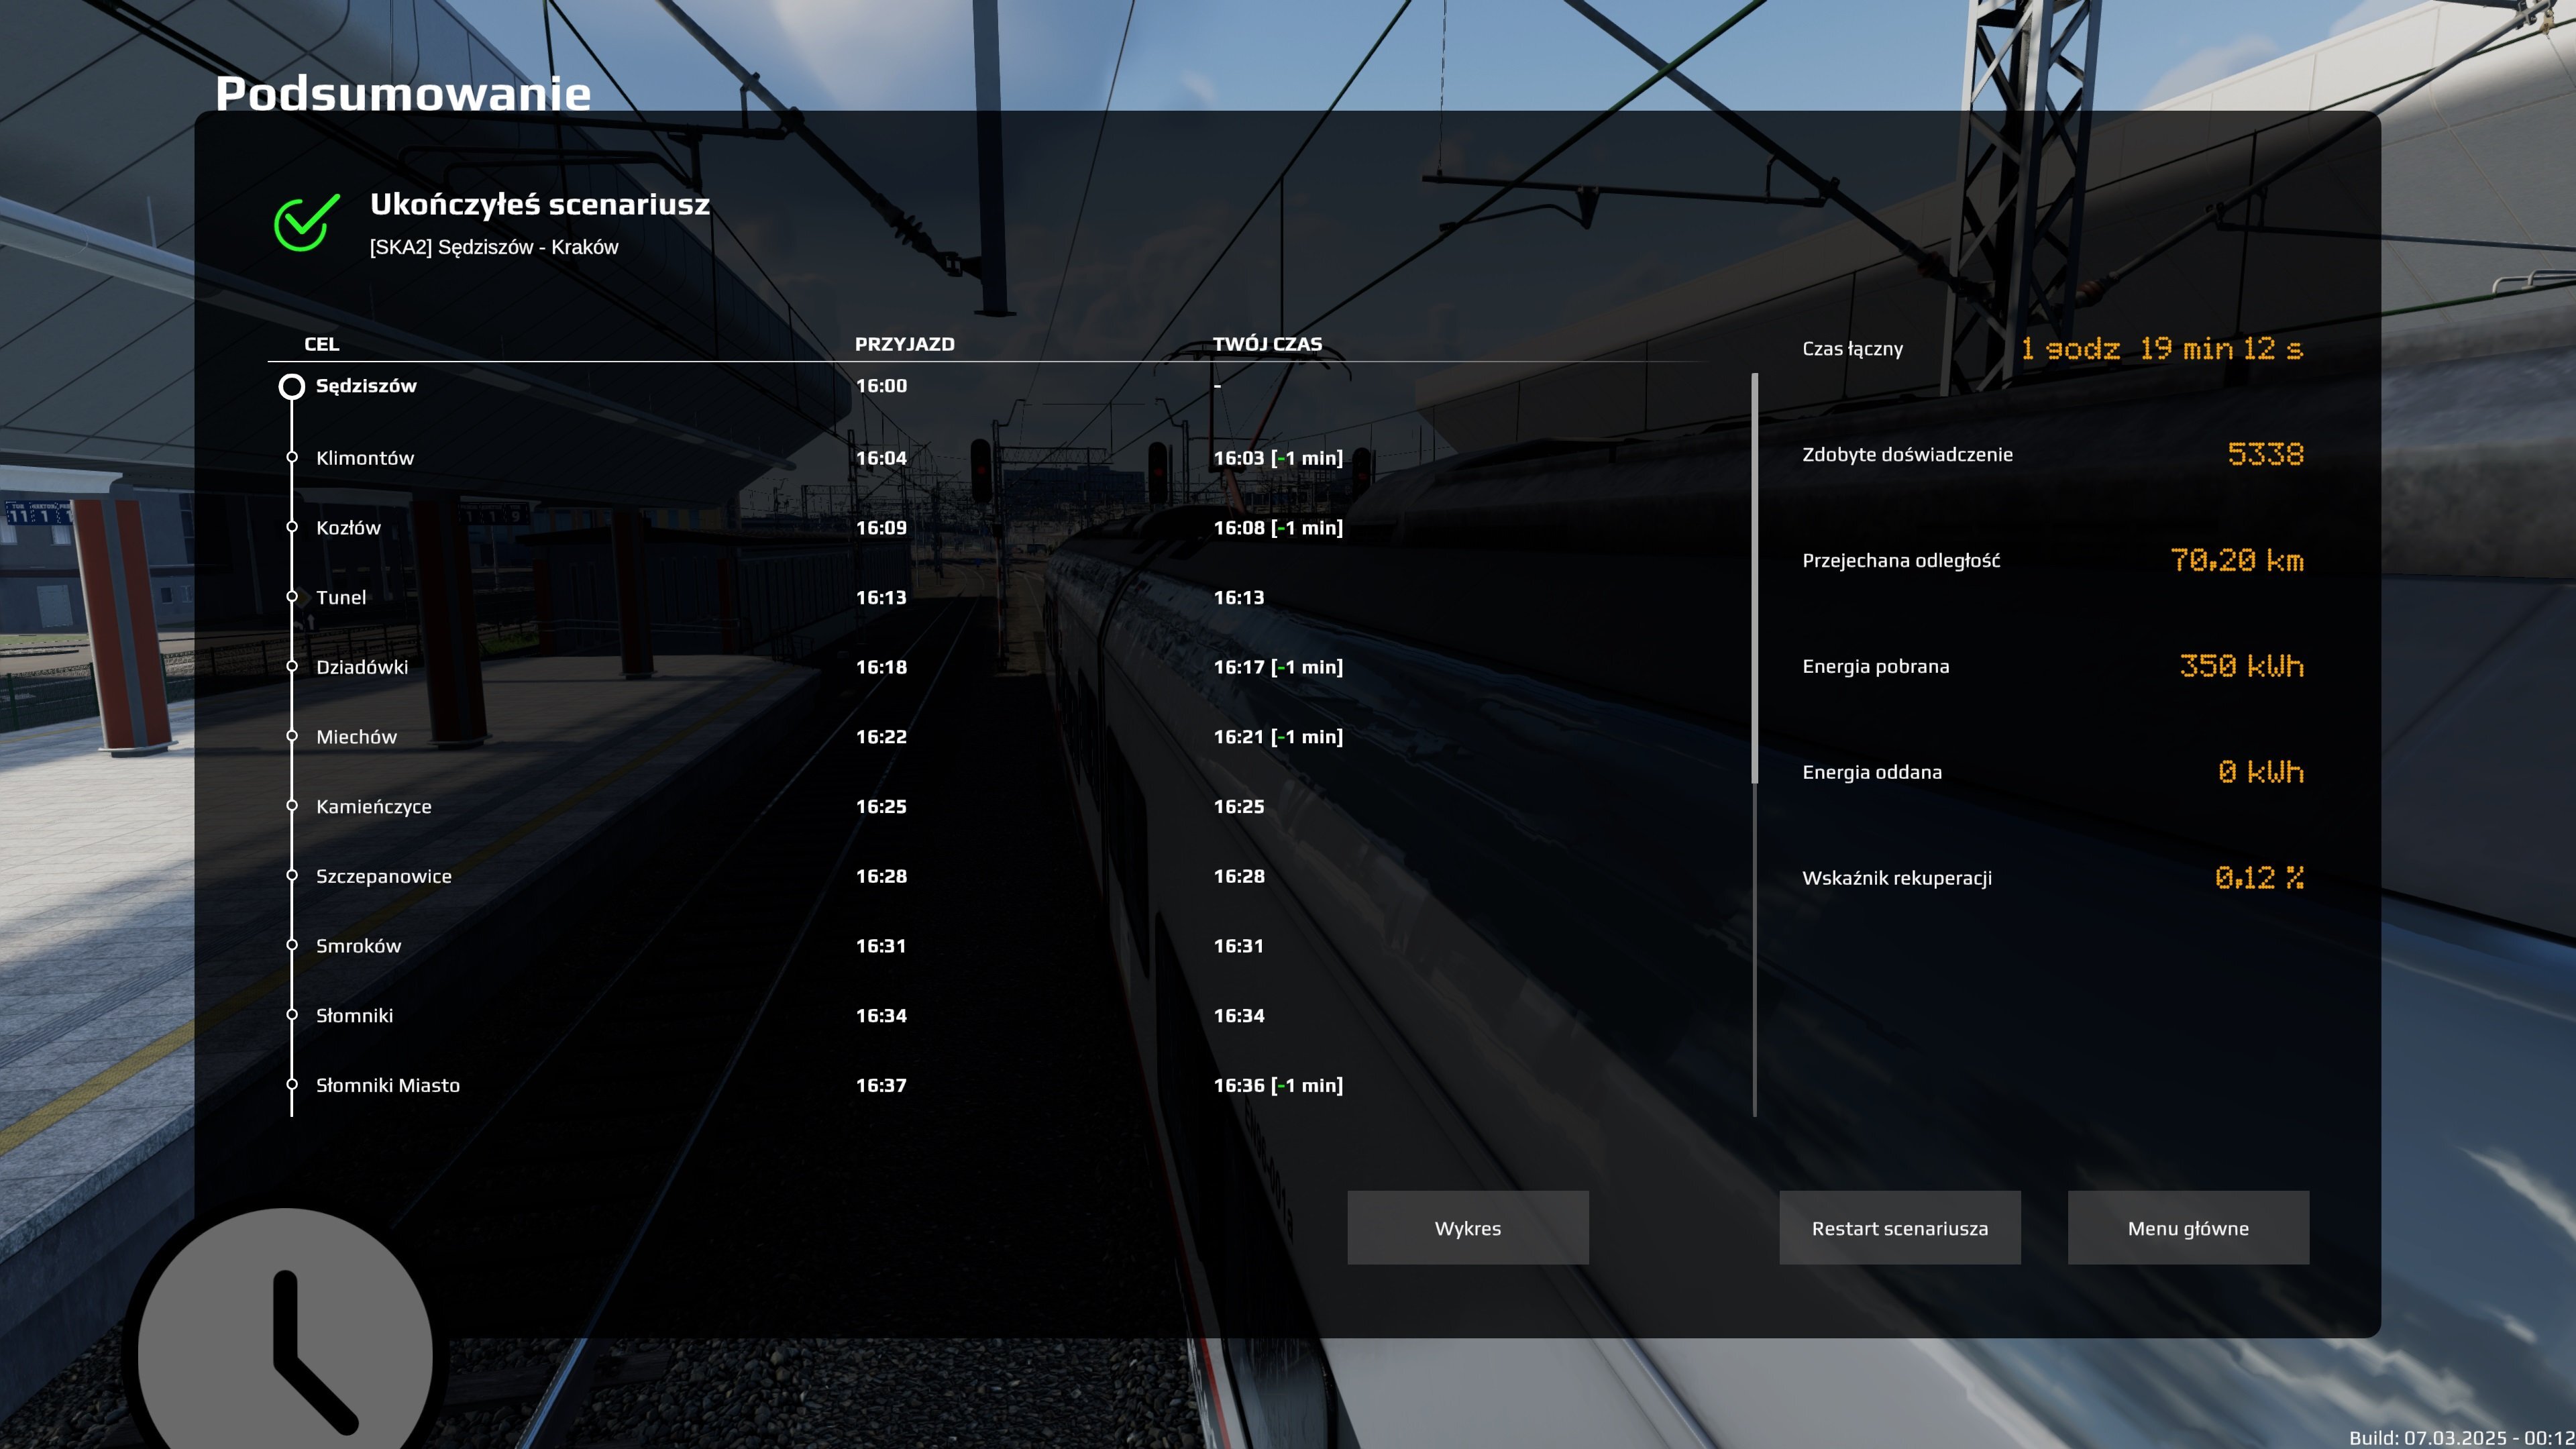Screen dimensions: 2576x1449
Task: Click the Klimontów timeline stop marker
Action: [292, 457]
